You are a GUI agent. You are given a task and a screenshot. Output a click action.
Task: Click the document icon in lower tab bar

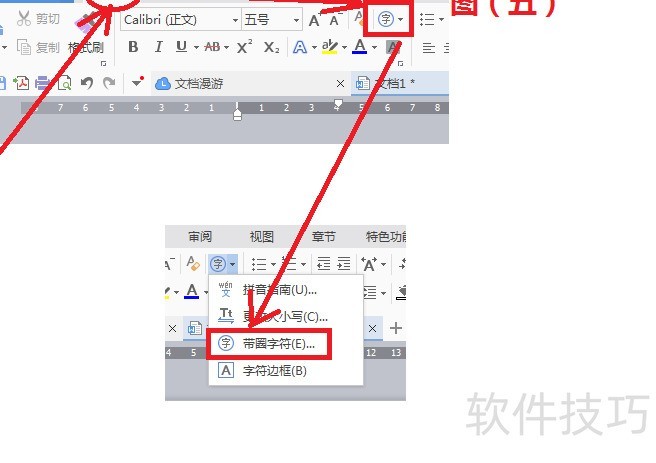[x=195, y=328]
